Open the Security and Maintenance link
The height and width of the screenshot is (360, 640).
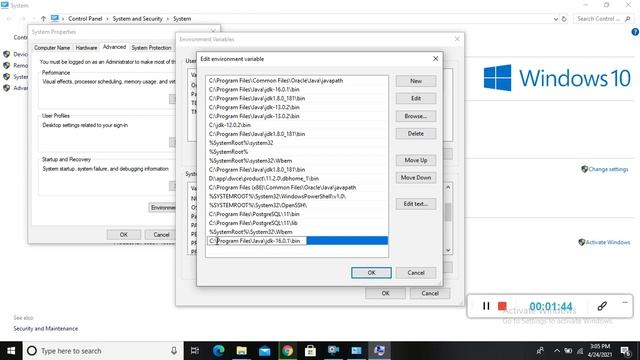(x=45, y=328)
